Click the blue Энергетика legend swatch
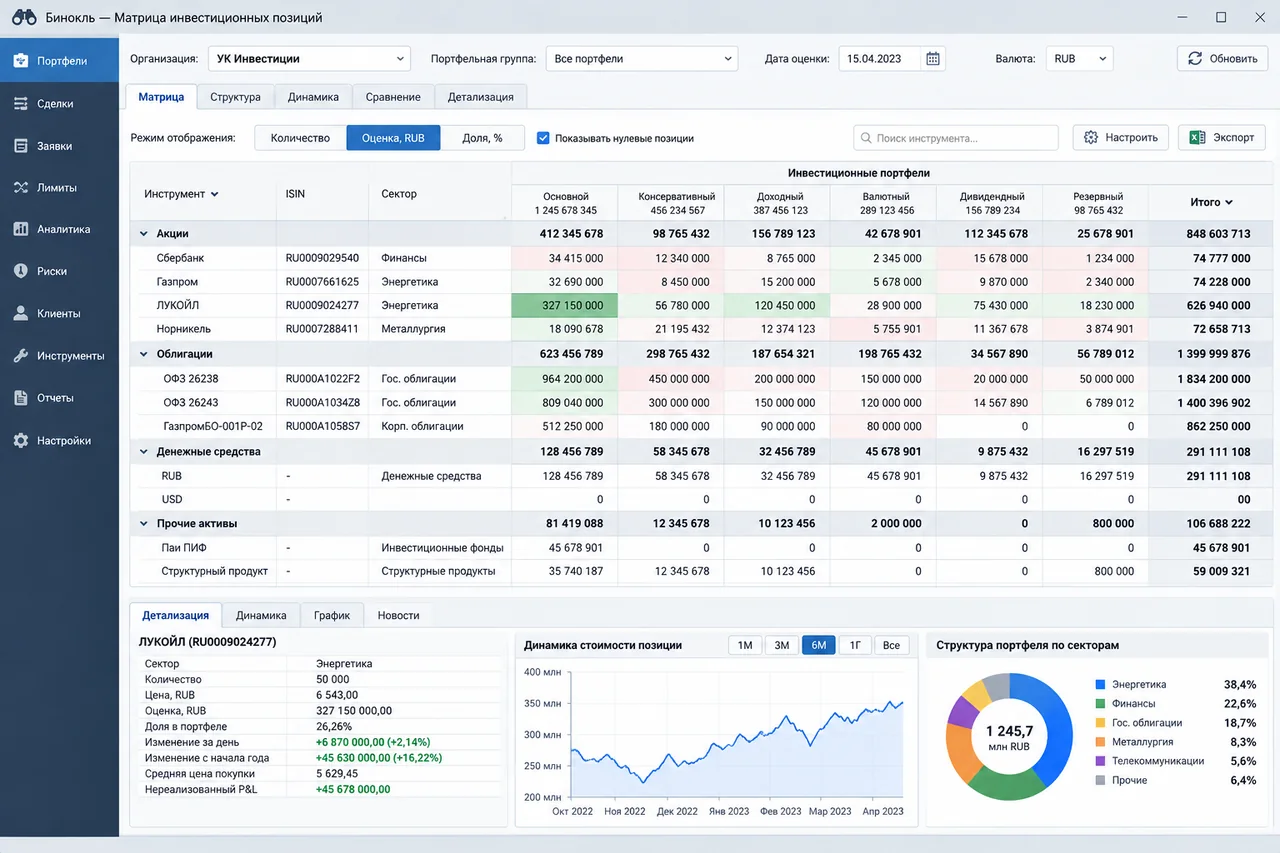 coord(1100,685)
